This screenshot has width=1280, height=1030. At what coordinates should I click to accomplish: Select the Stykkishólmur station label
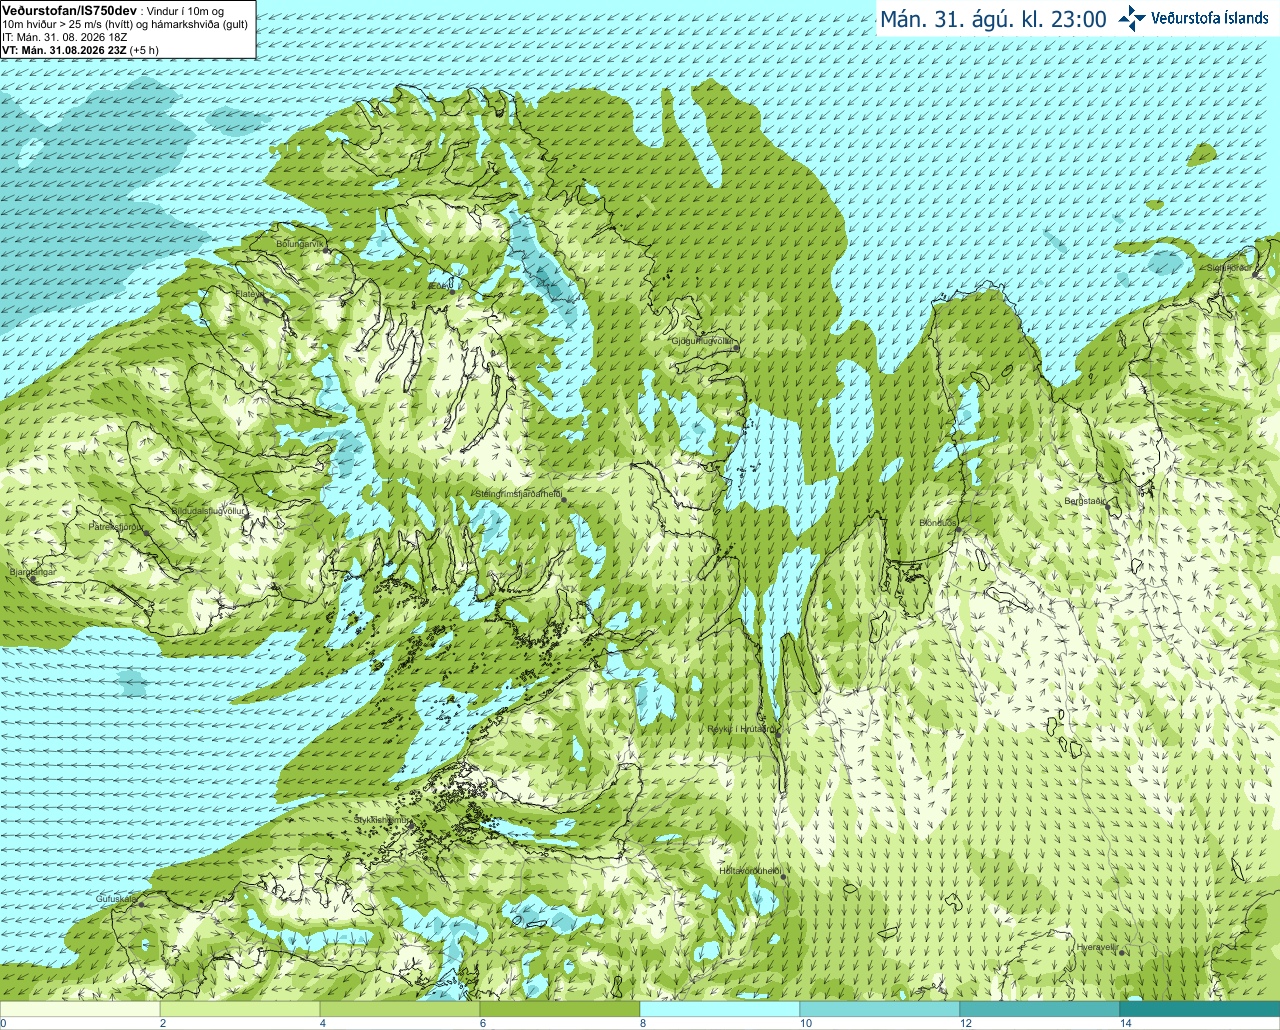(381, 820)
